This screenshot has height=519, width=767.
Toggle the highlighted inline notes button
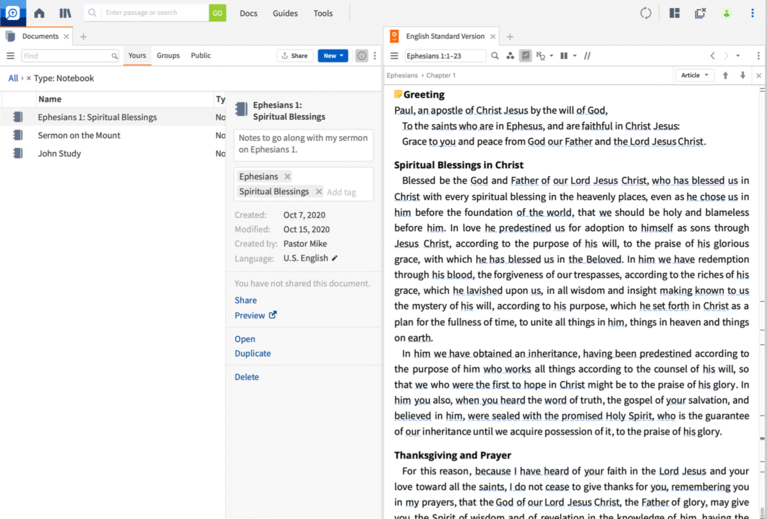(525, 56)
